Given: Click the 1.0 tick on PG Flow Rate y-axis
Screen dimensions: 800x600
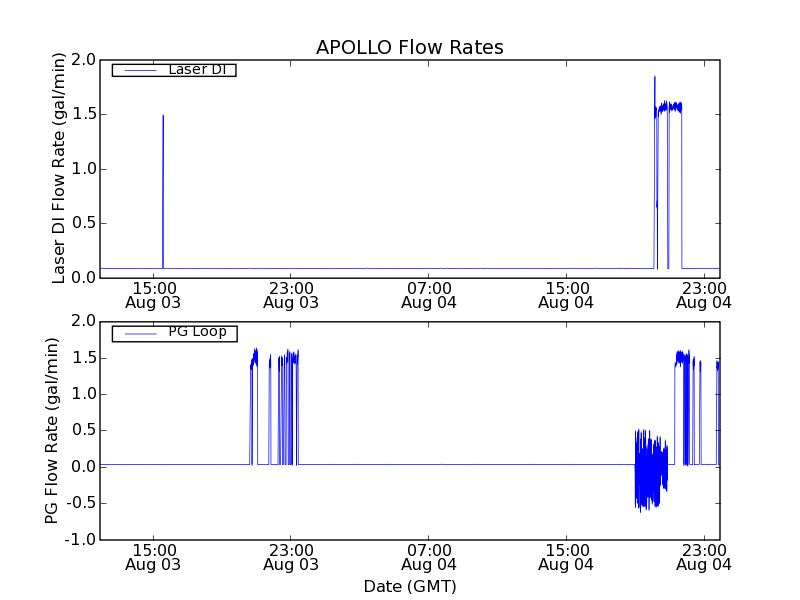Looking at the screenshot, I should pos(84,394).
